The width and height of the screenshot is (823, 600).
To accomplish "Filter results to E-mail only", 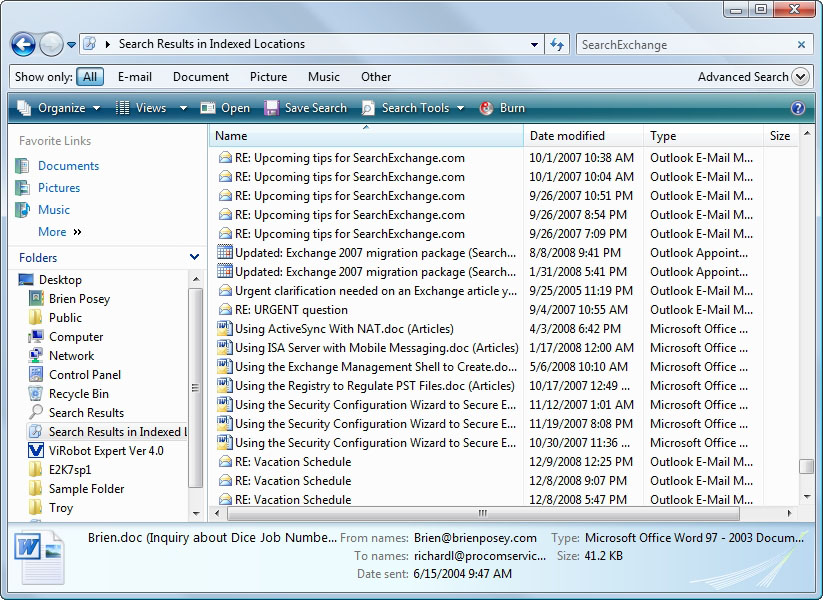I will 135,77.
